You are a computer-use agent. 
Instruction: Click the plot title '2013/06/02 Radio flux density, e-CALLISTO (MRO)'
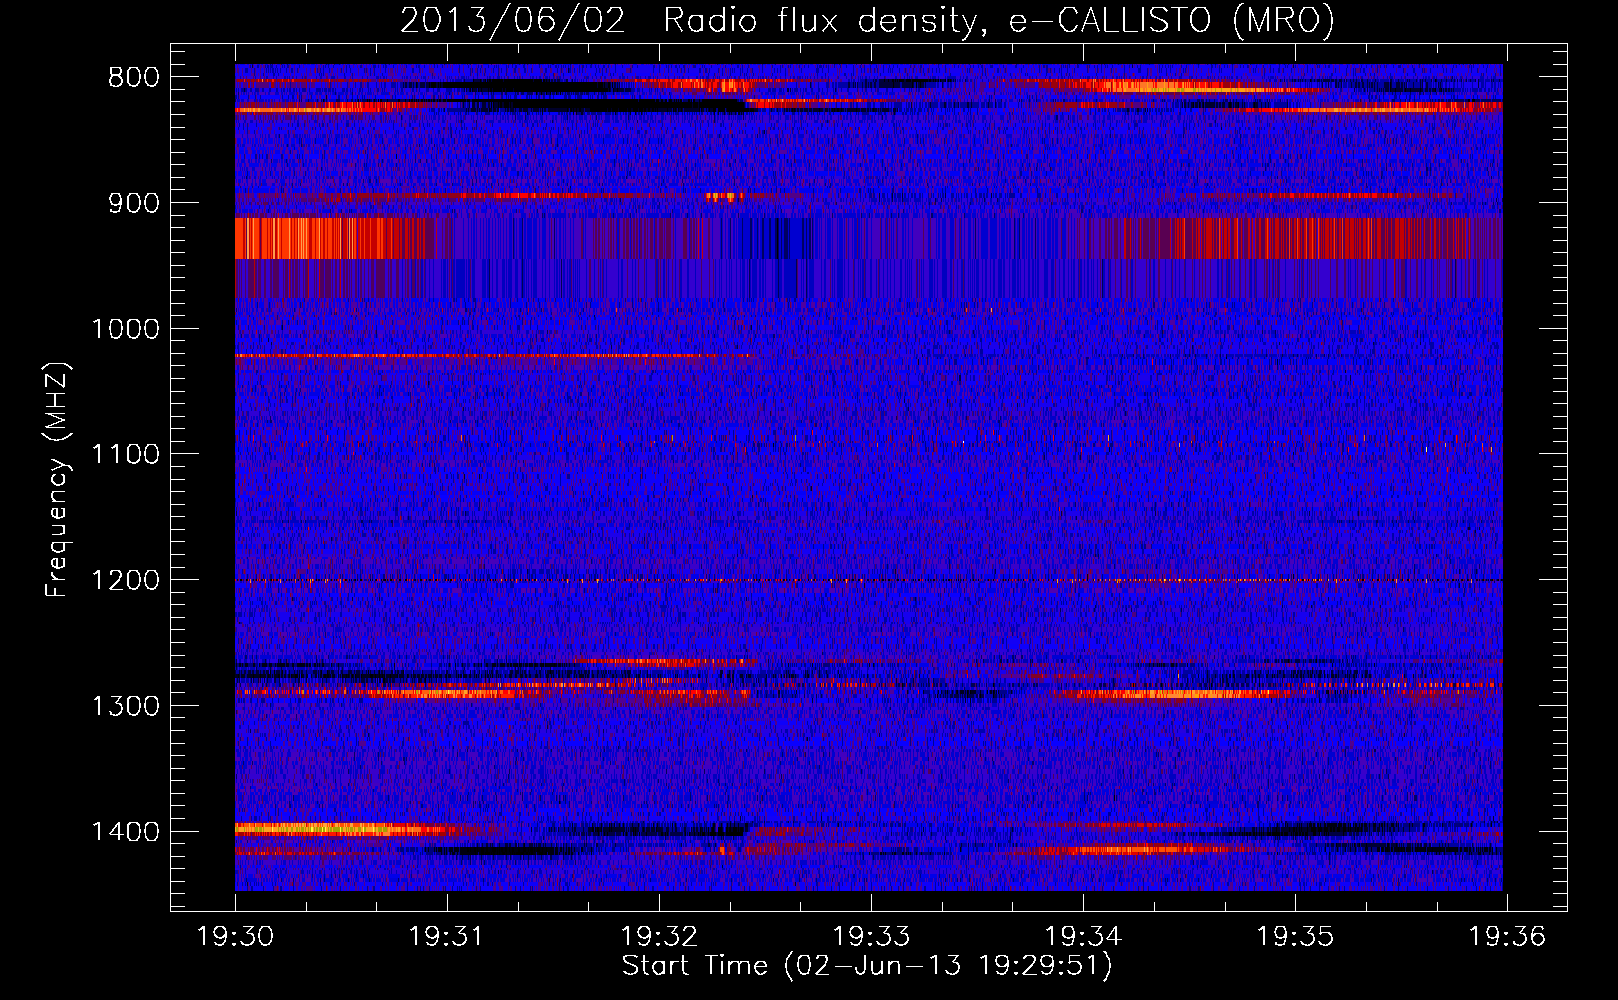pos(867,20)
